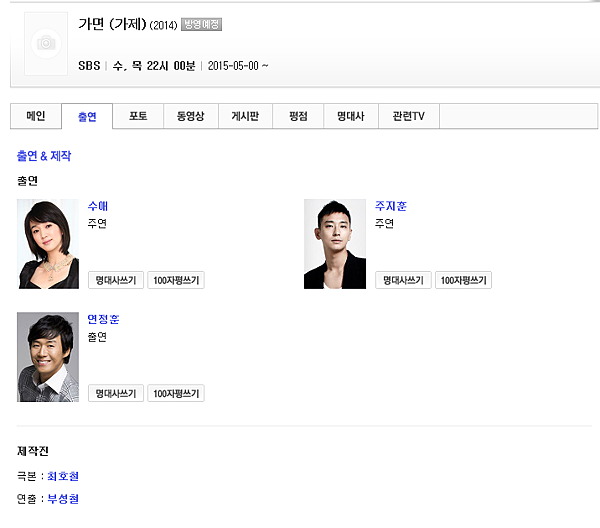This screenshot has width=600, height=528.
Task: Click 주연 role label under 주지훈
Action: tap(384, 223)
